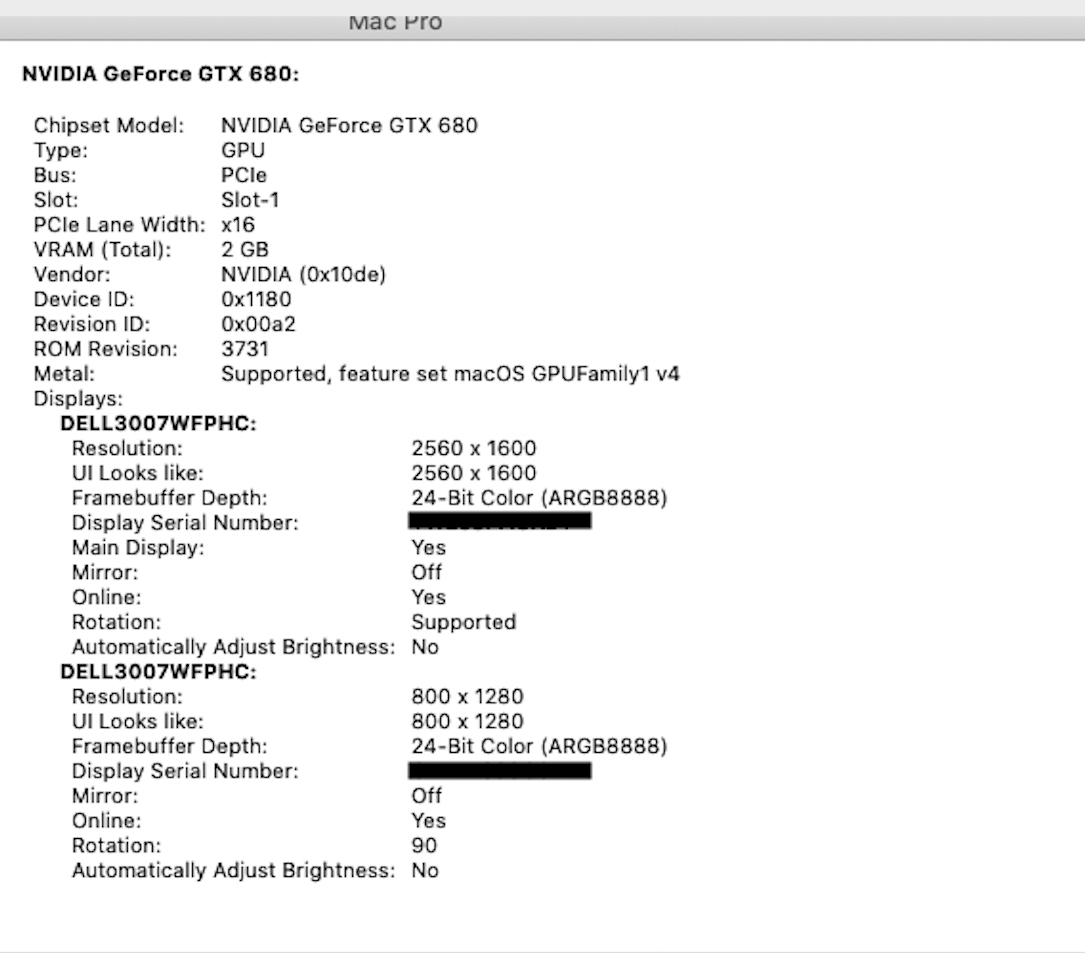Viewport: 1085px width, 953px height.
Task: Click the Chipset Model: label
Action: [109, 125]
